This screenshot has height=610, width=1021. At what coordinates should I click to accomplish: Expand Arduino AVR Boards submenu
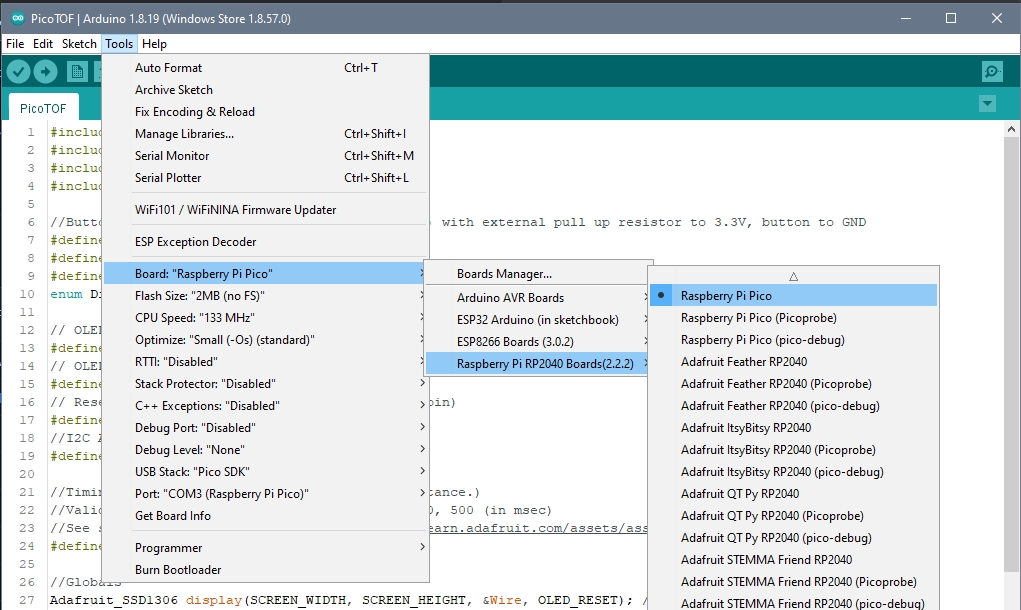537,298
